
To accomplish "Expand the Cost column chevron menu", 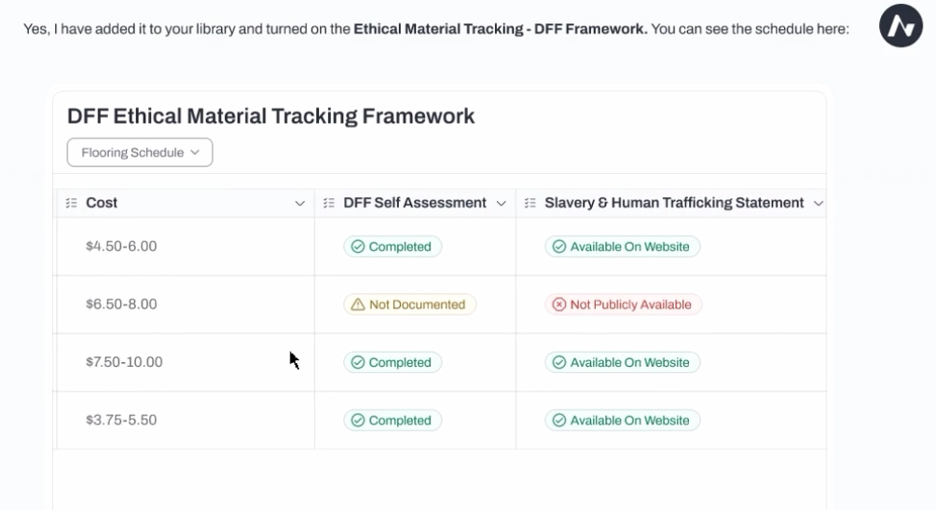I will (x=300, y=204).
